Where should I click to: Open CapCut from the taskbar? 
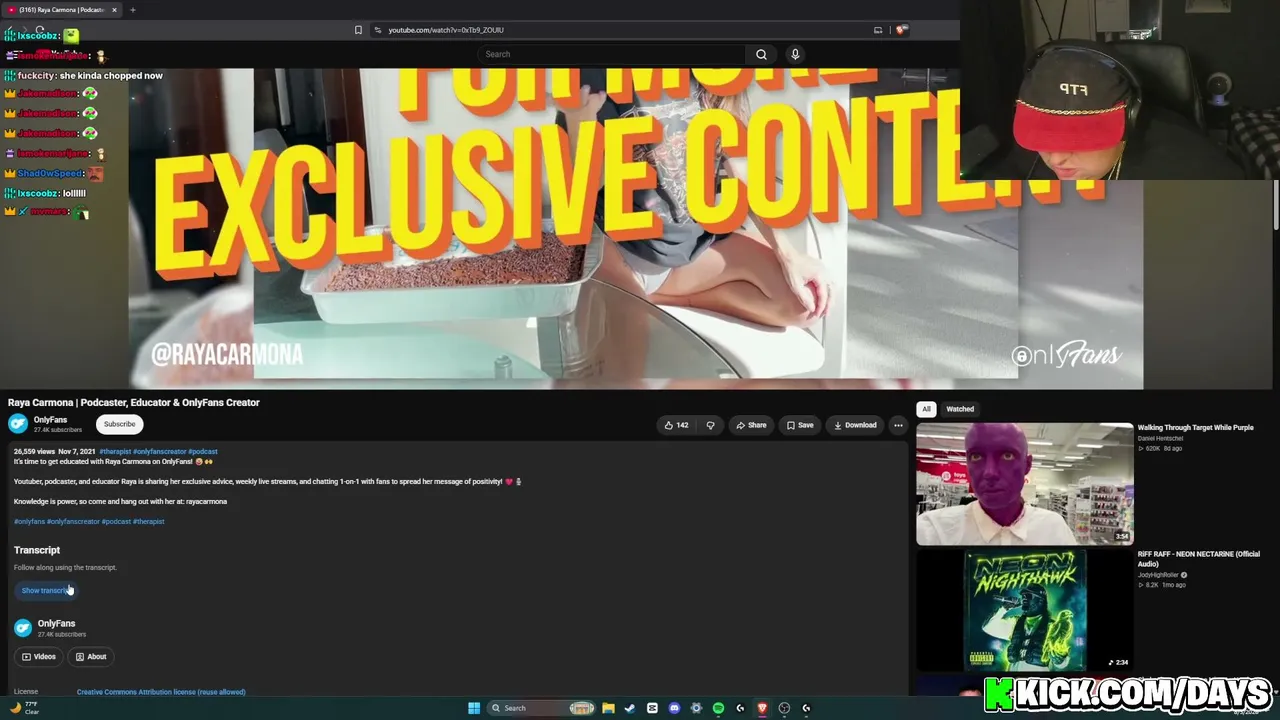click(x=652, y=708)
